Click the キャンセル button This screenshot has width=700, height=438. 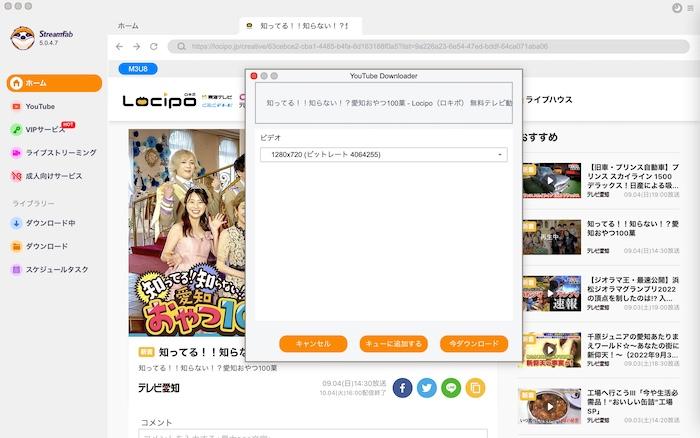coord(313,344)
